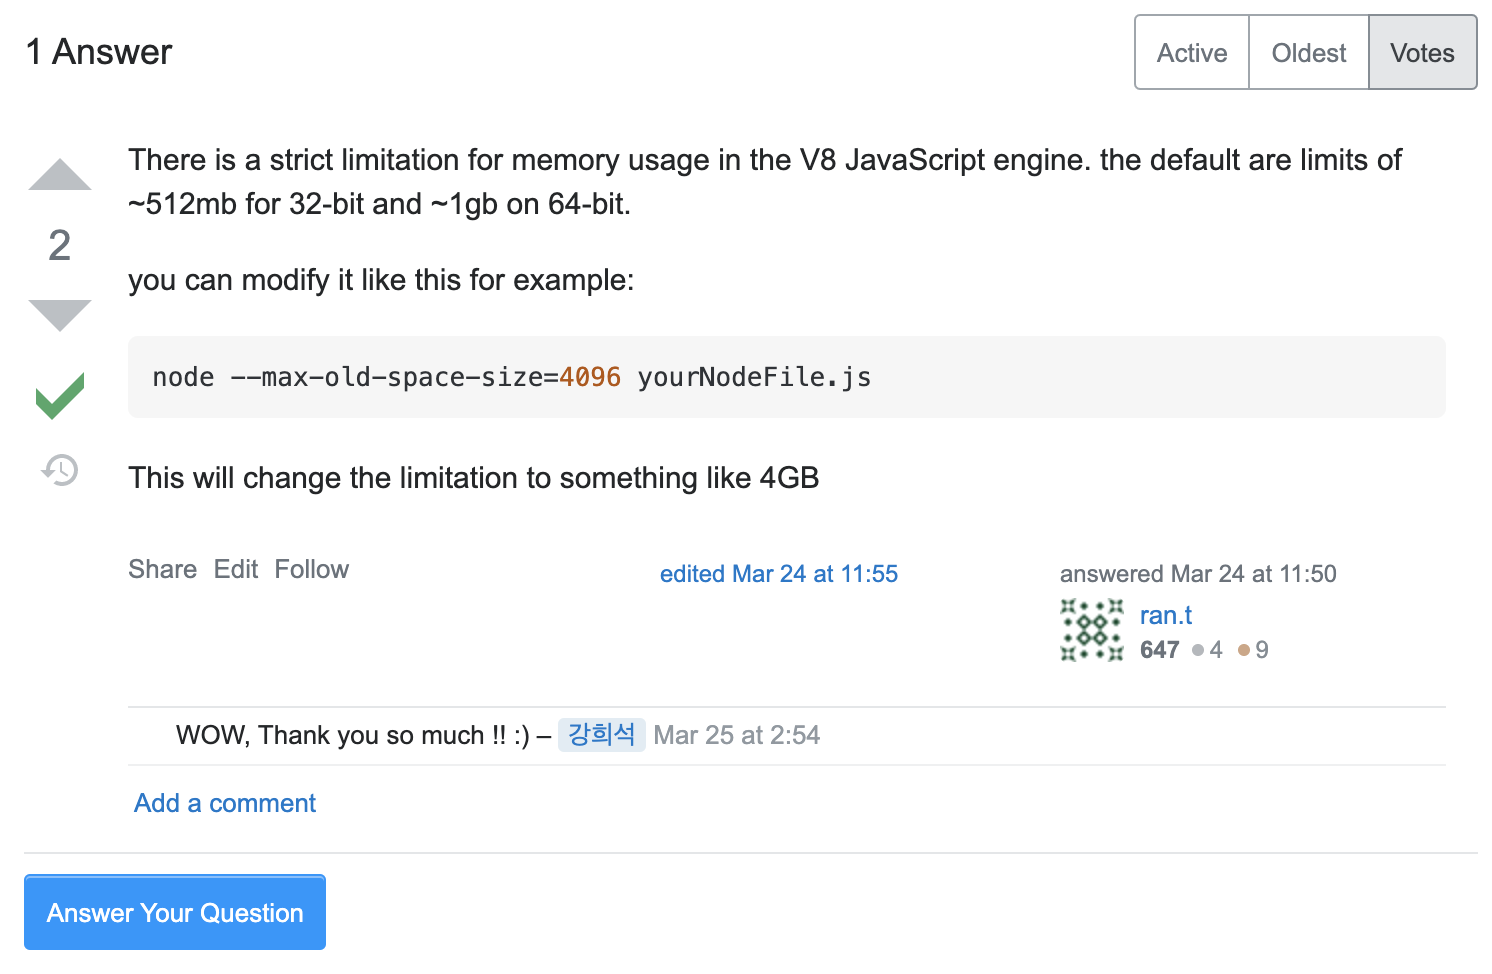Click the node command code block
Screen dimensions: 1492x974
[x=786, y=377]
